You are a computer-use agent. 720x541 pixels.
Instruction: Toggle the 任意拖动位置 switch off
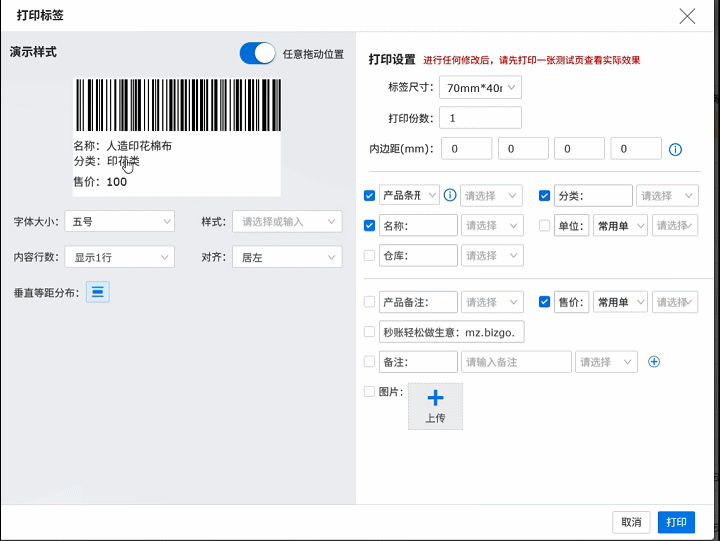[257, 54]
